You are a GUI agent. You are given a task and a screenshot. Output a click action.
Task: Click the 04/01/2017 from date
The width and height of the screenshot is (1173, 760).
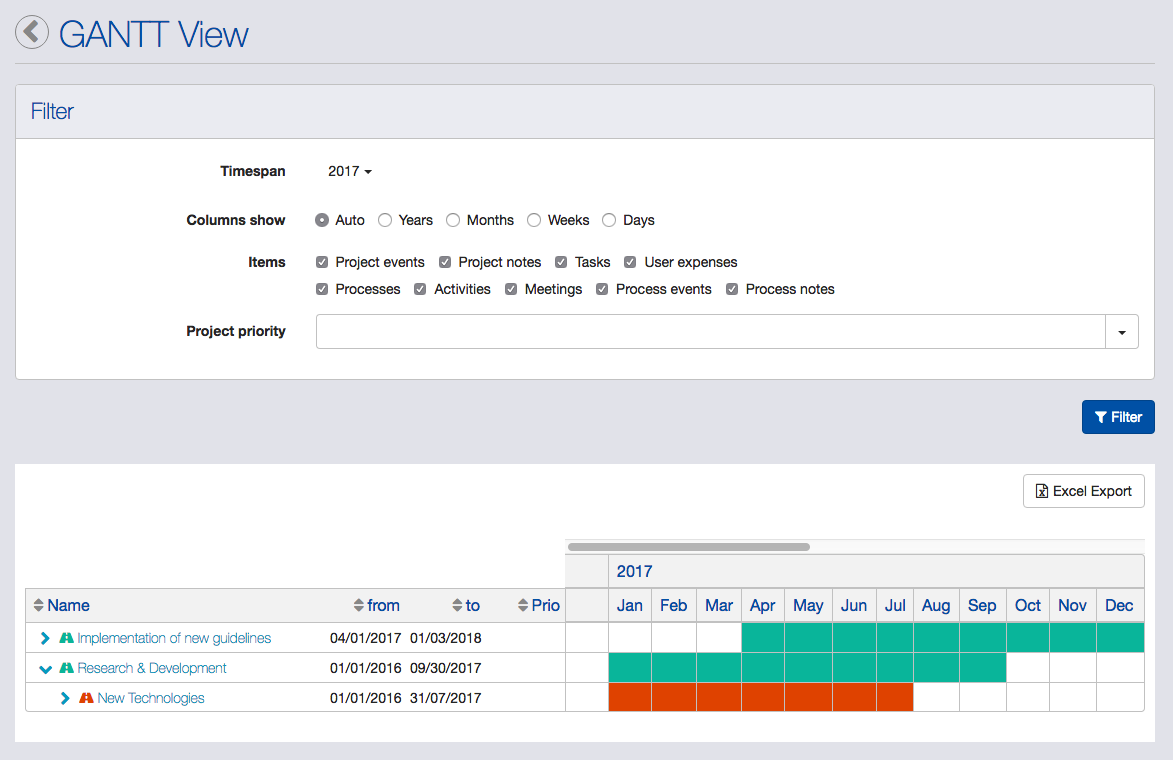click(365, 638)
